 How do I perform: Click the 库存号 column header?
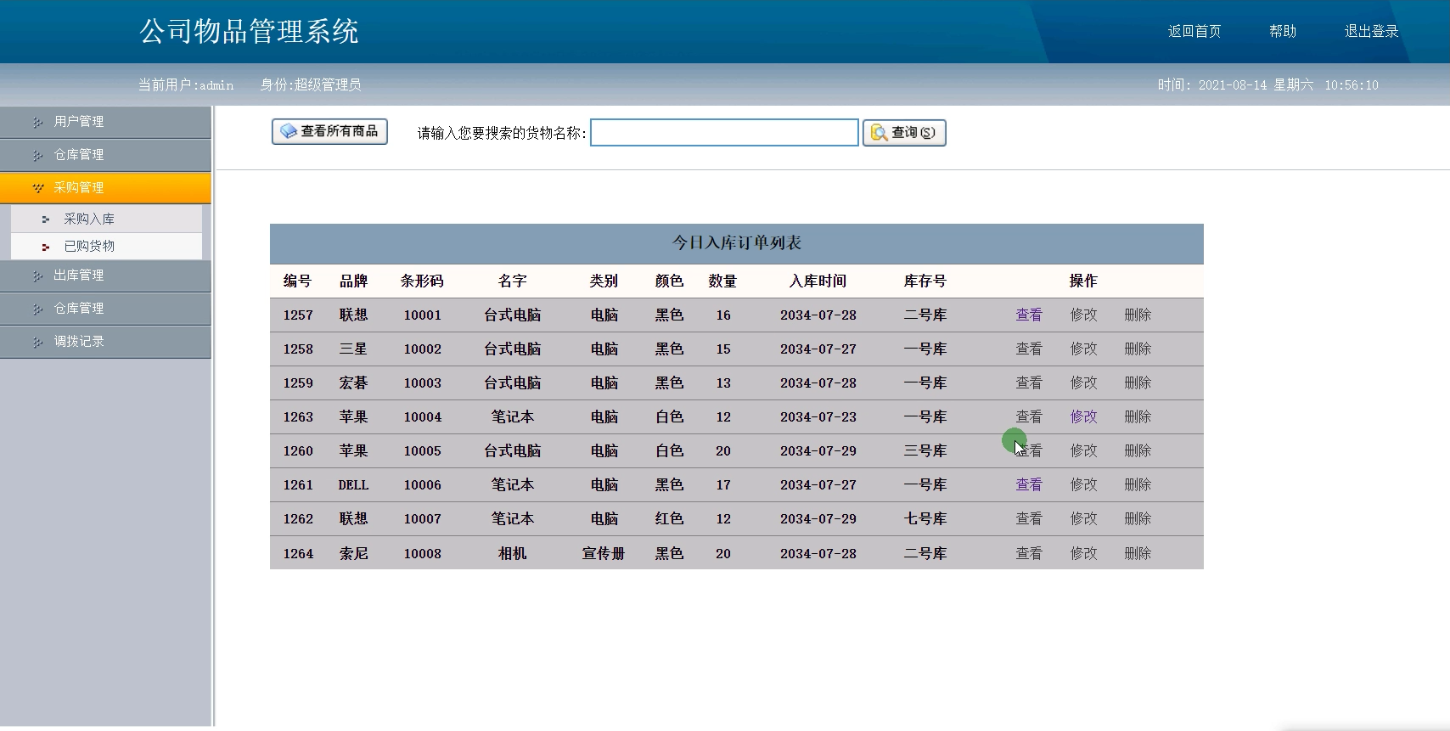click(x=925, y=281)
